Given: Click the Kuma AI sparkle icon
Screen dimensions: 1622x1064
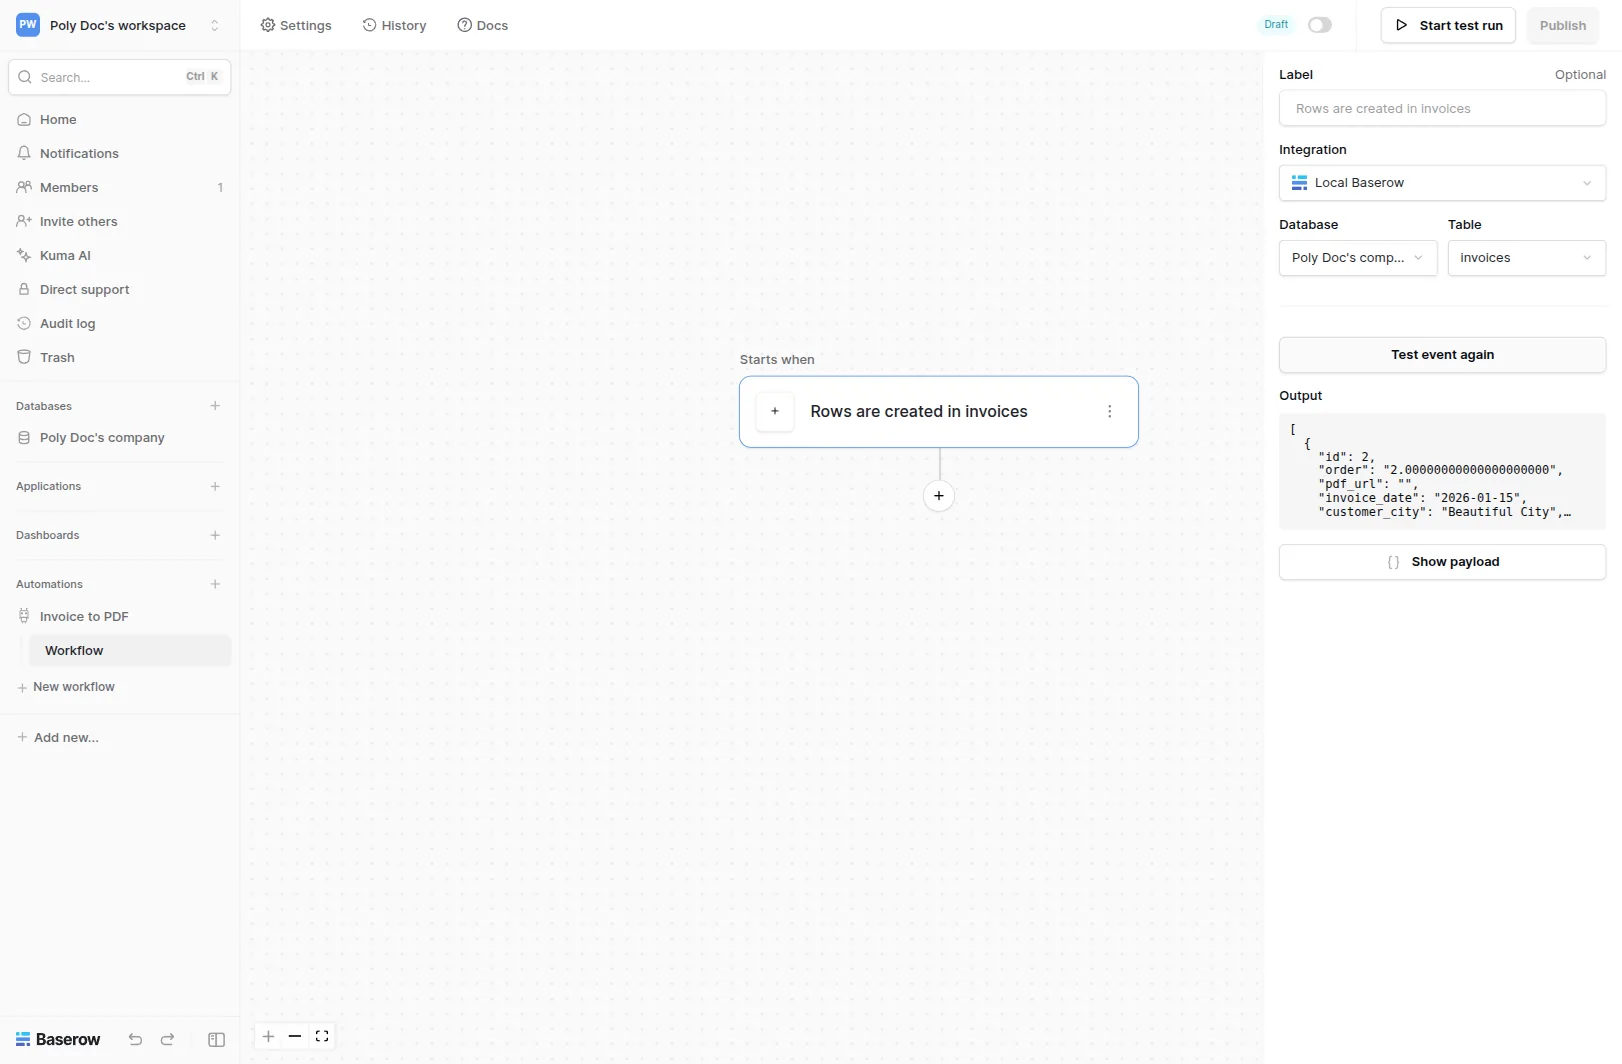Looking at the screenshot, I should [x=24, y=255].
